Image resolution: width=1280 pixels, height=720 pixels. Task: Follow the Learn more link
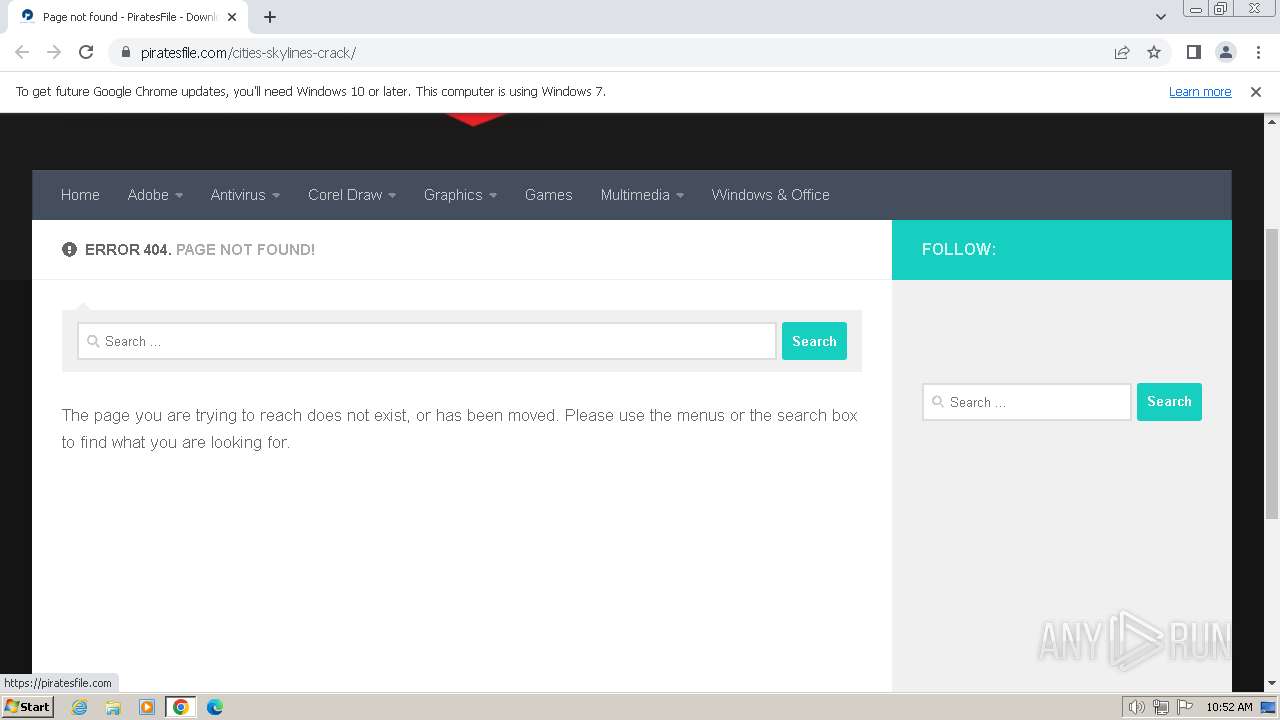click(x=1200, y=91)
